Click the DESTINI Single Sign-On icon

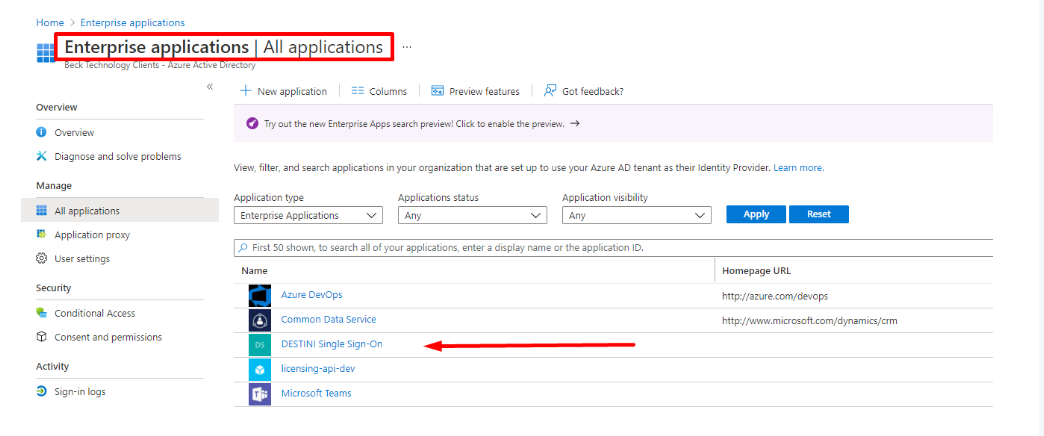(x=260, y=345)
